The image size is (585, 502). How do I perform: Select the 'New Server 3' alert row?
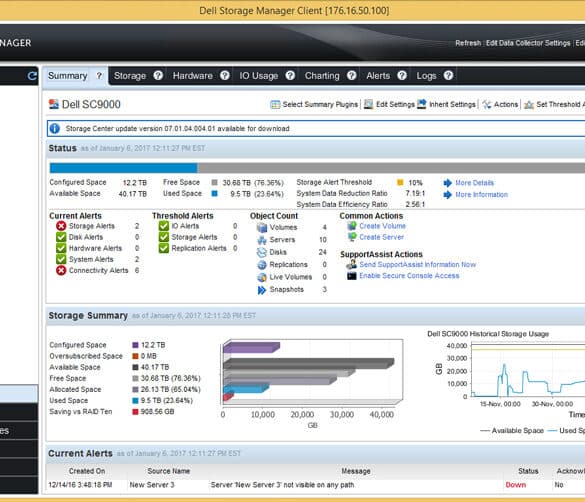315,485
